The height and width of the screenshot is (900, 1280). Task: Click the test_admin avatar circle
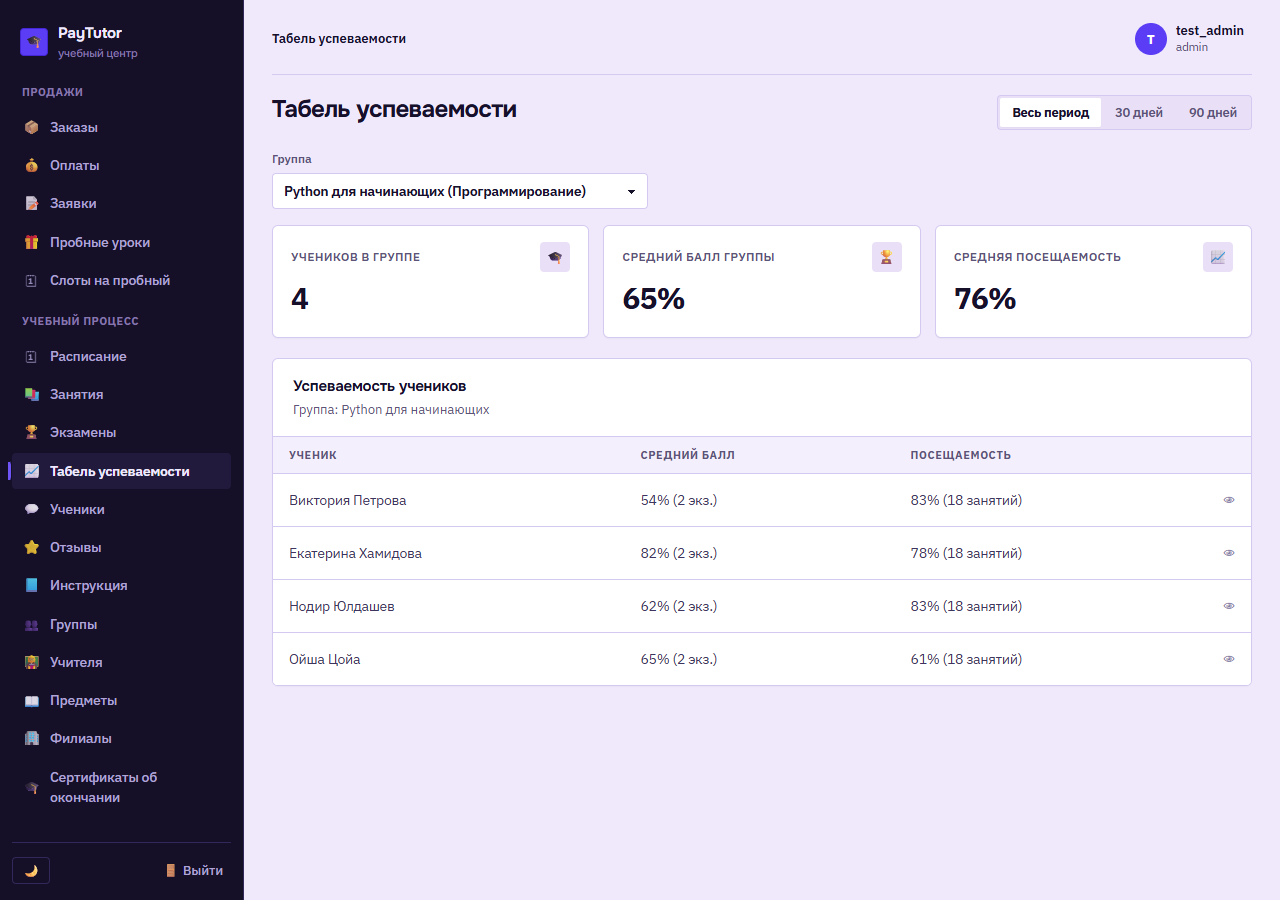(1151, 39)
